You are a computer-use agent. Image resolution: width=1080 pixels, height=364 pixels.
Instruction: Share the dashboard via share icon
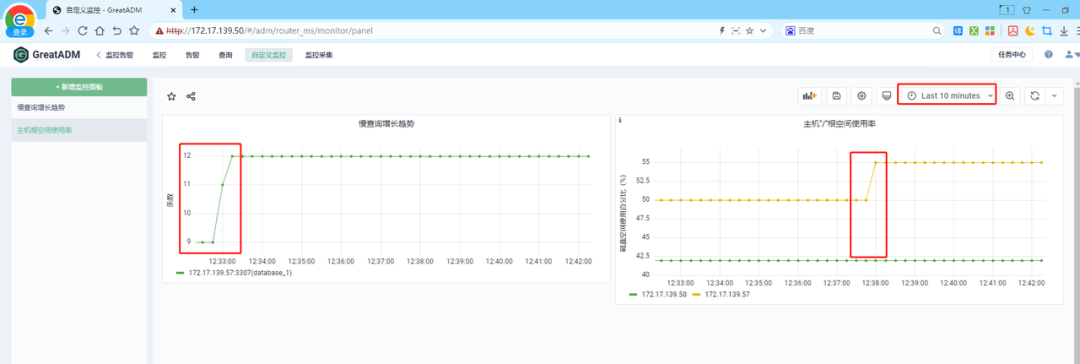(191, 97)
